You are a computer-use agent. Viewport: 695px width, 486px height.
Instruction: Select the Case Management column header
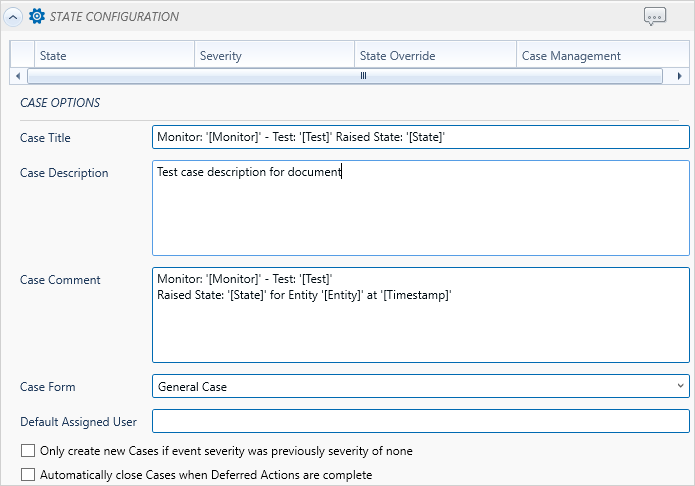(x=597, y=56)
